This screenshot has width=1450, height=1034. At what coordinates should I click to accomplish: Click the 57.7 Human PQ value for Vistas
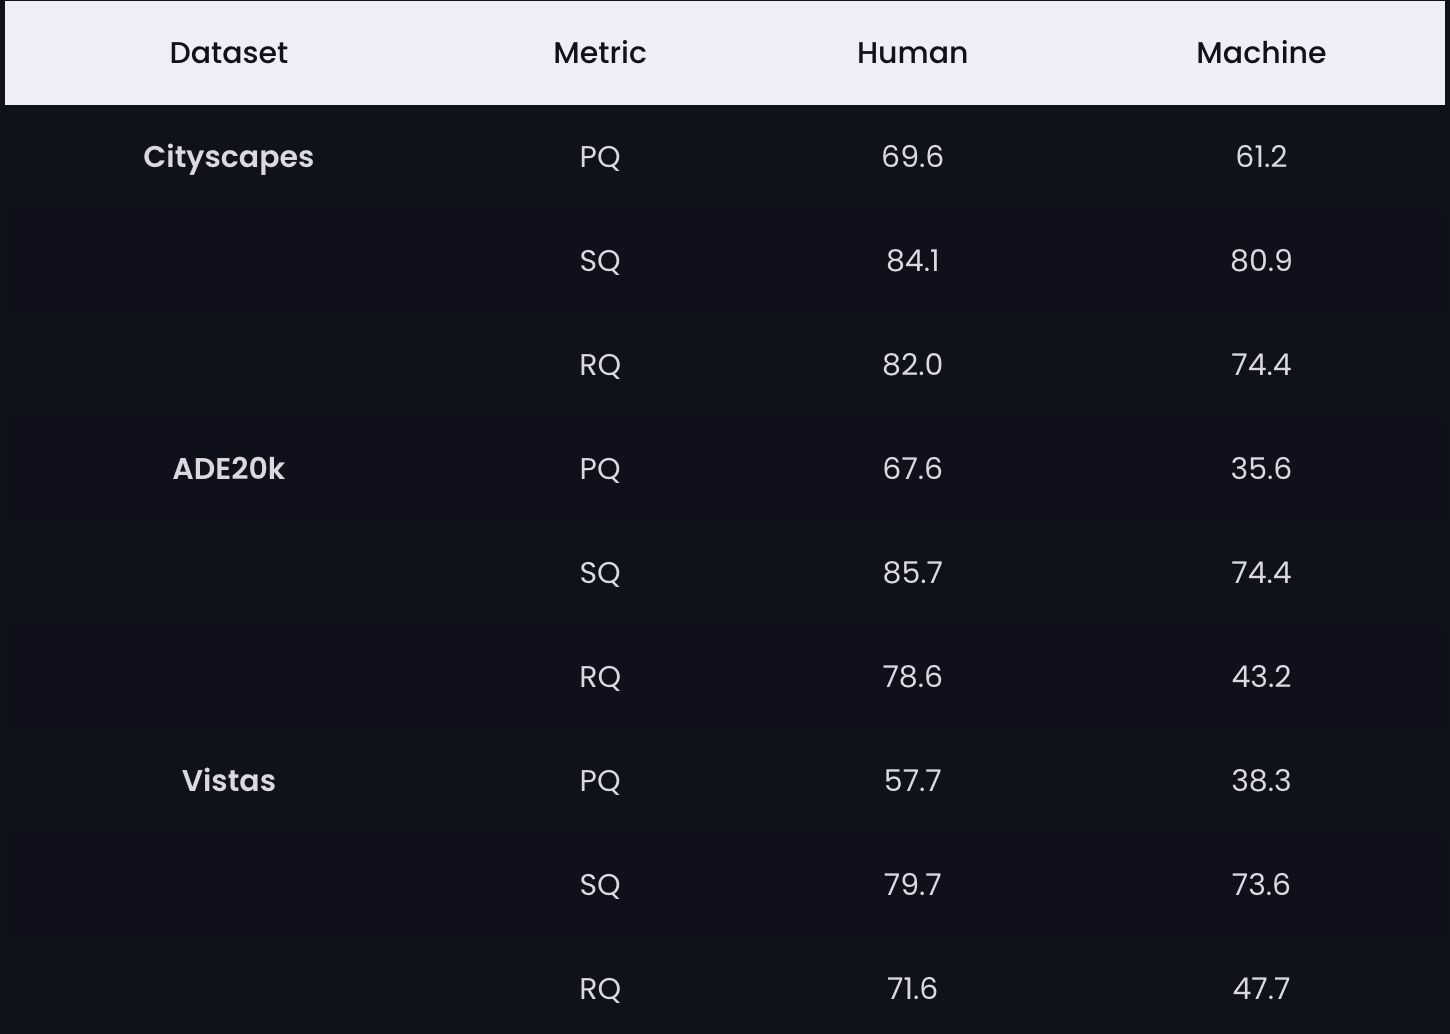pyautogui.click(x=911, y=780)
